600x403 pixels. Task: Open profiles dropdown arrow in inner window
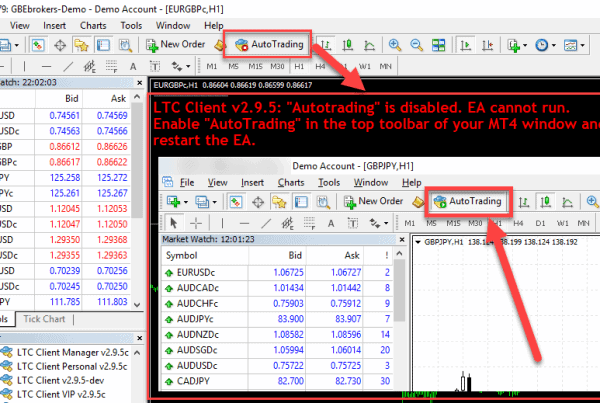pos(215,202)
